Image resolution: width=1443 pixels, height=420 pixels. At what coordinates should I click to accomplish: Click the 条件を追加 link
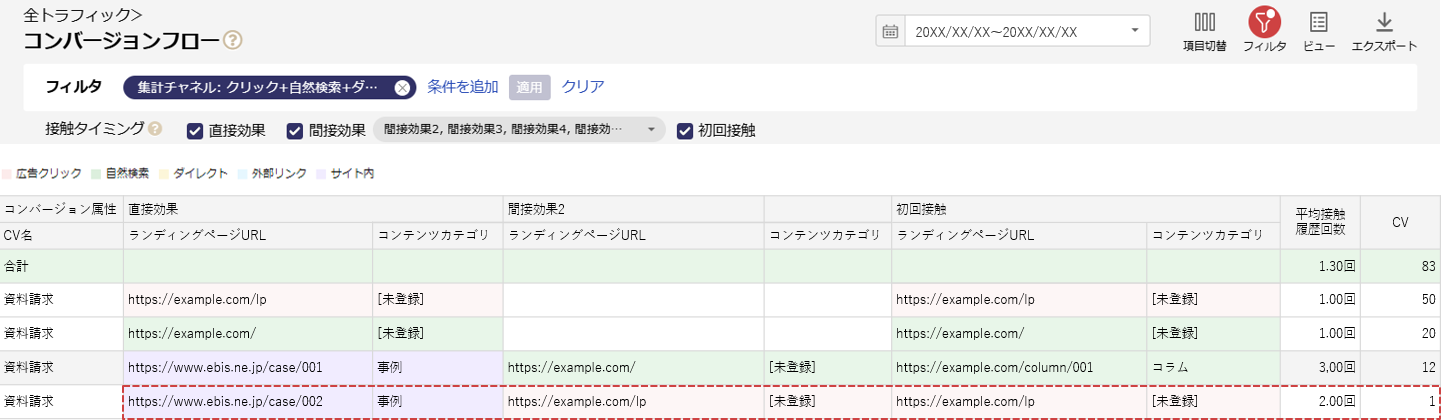click(x=463, y=86)
